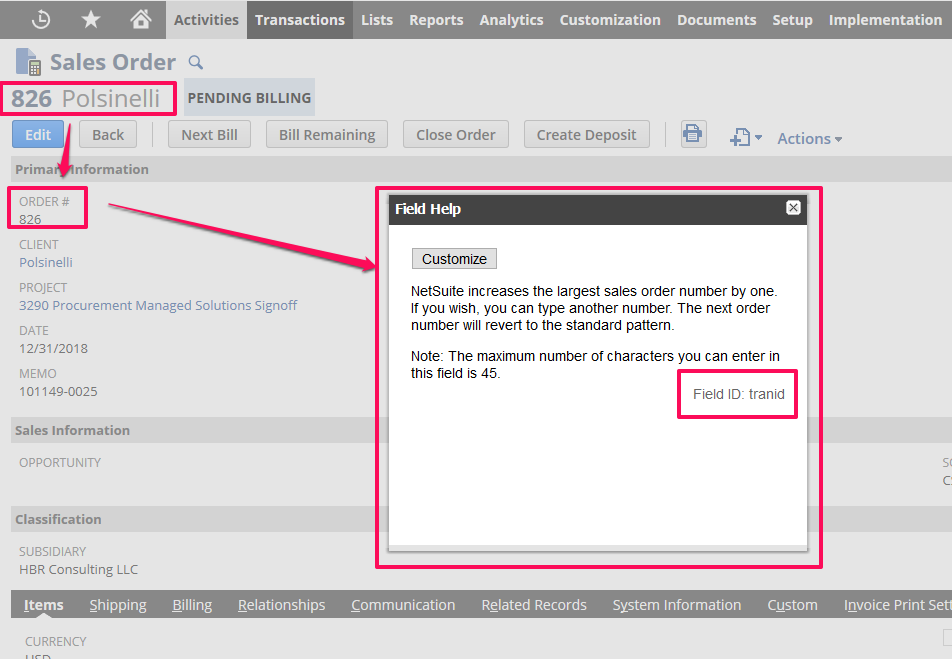952x659 pixels.
Task: Expand the Actions menu
Action: (809, 138)
